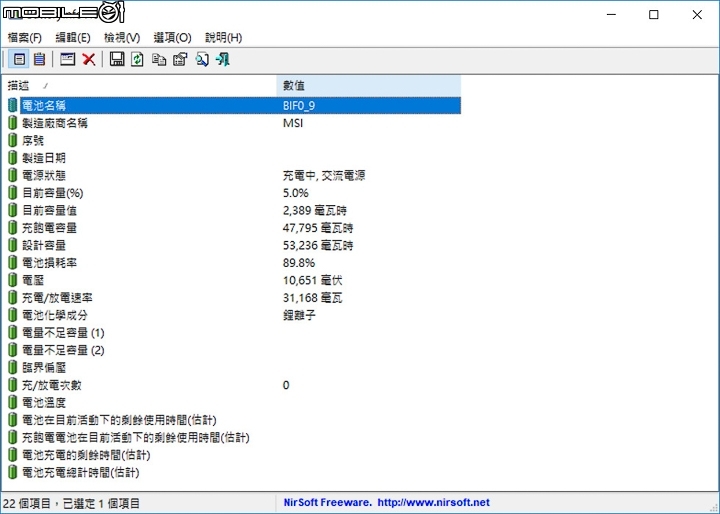This screenshot has height=514, width=720.
Task: Click the 47,795 毫瓦時 value
Action: [x=318, y=228]
